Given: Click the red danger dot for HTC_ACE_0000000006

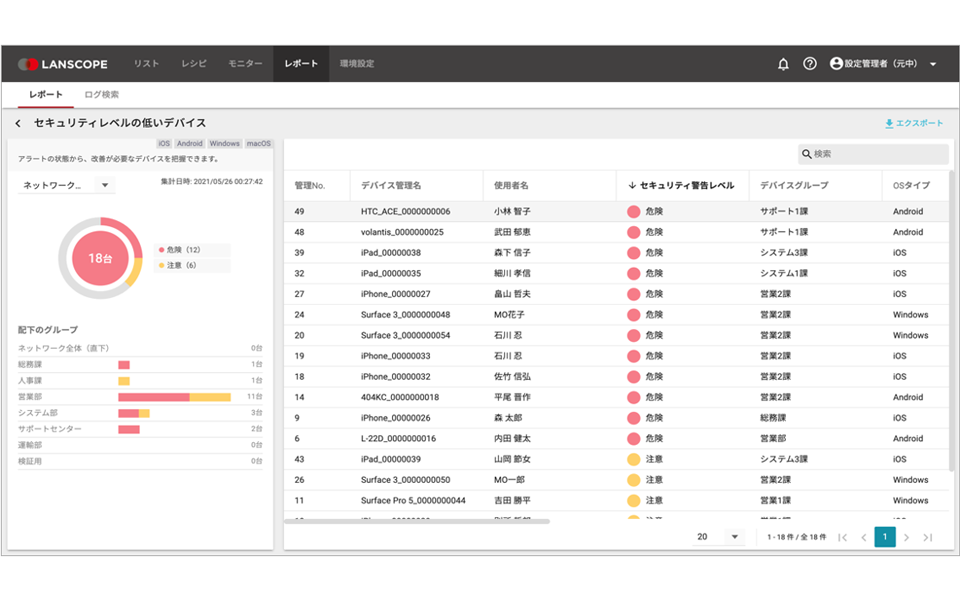Looking at the screenshot, I should pyautogui.click(x=634, y=212).
